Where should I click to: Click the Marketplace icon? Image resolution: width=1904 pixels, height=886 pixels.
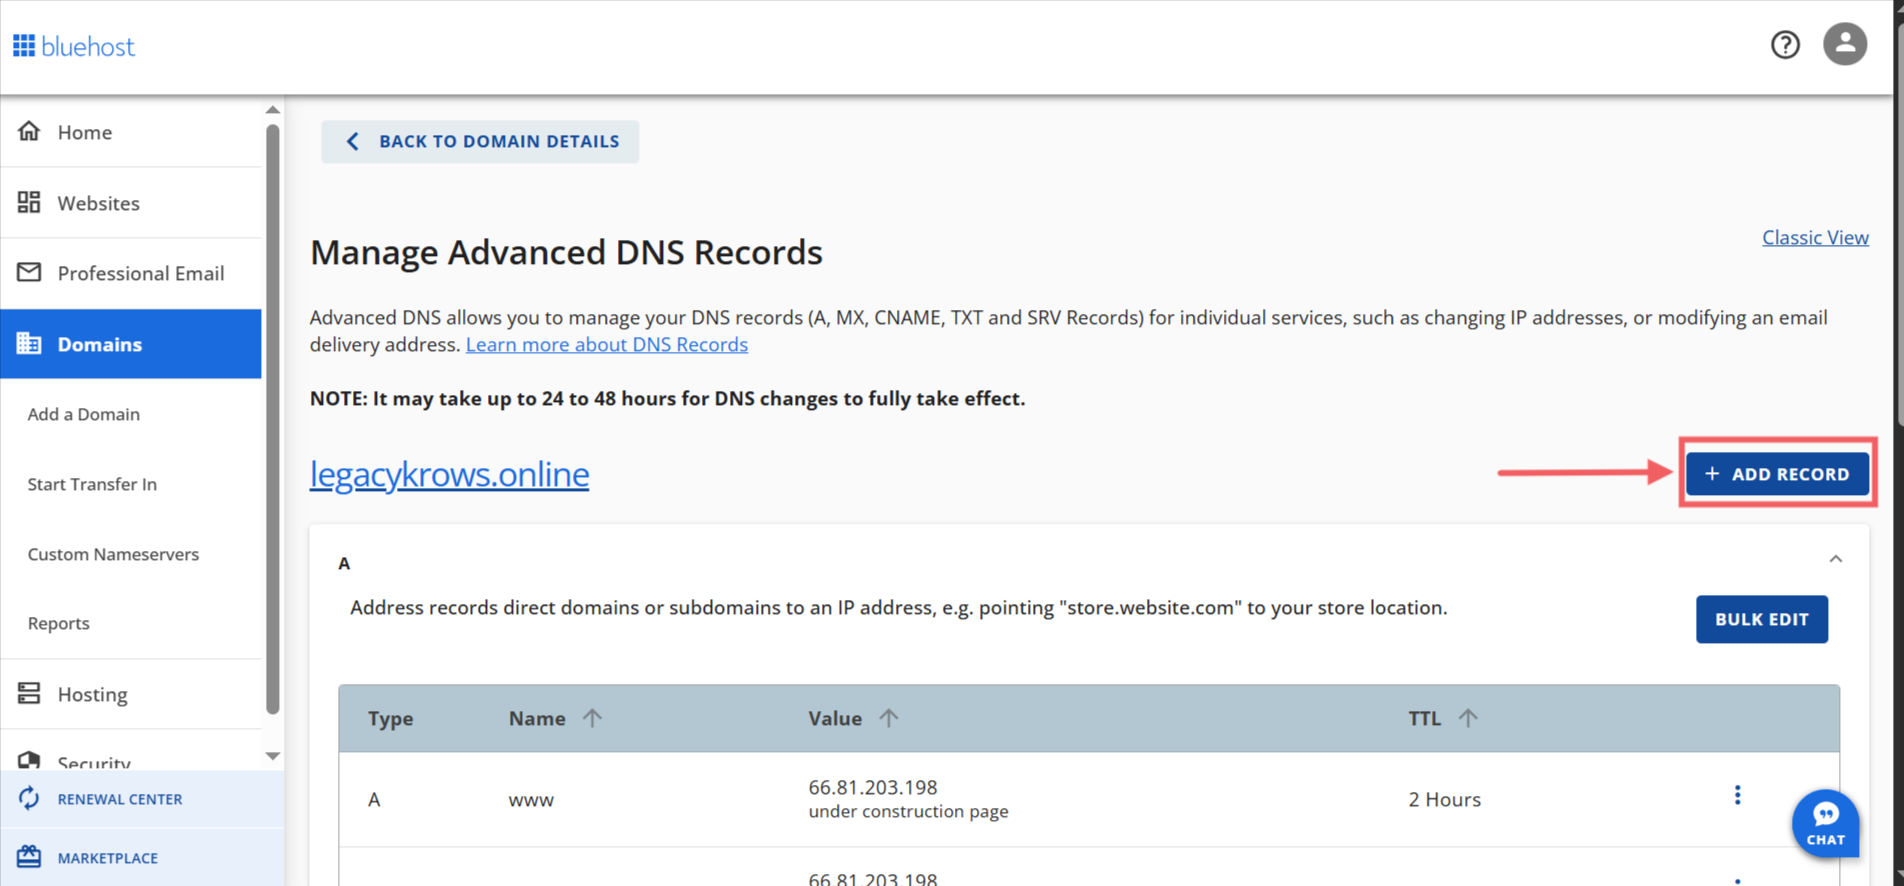29,857
